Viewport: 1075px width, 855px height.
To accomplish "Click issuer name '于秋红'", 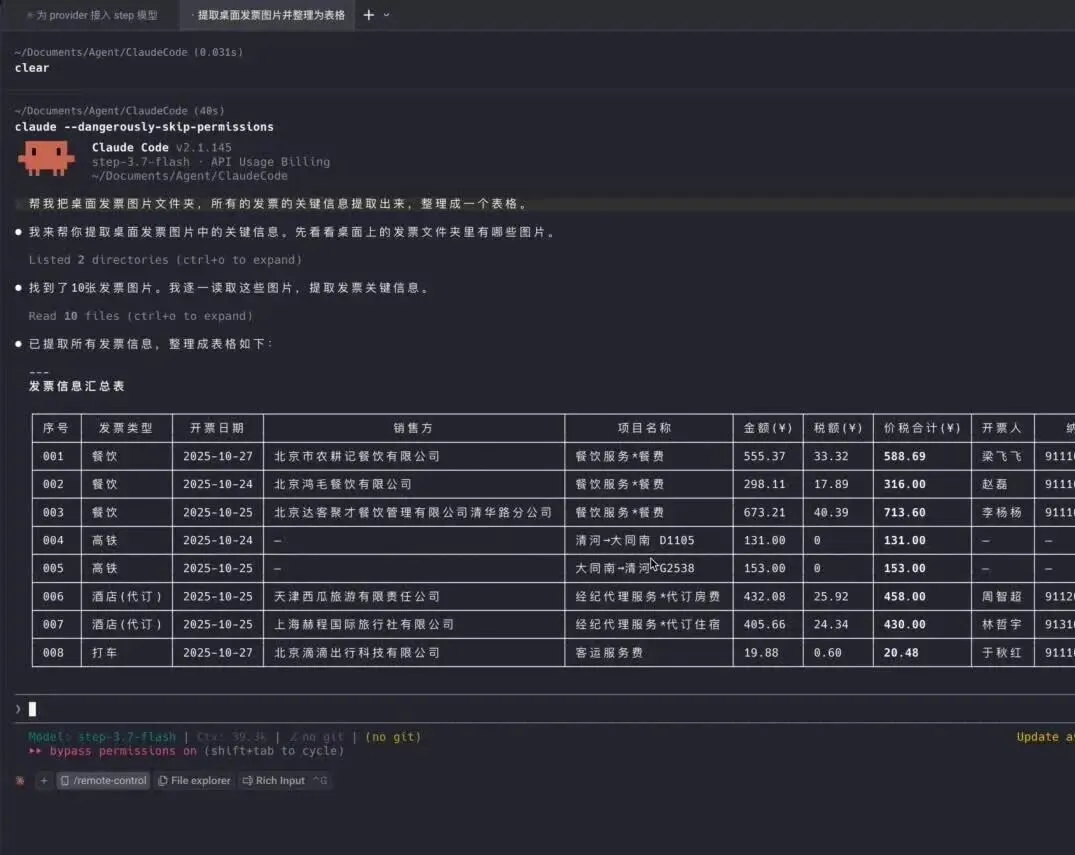I will pos(1002,653).
